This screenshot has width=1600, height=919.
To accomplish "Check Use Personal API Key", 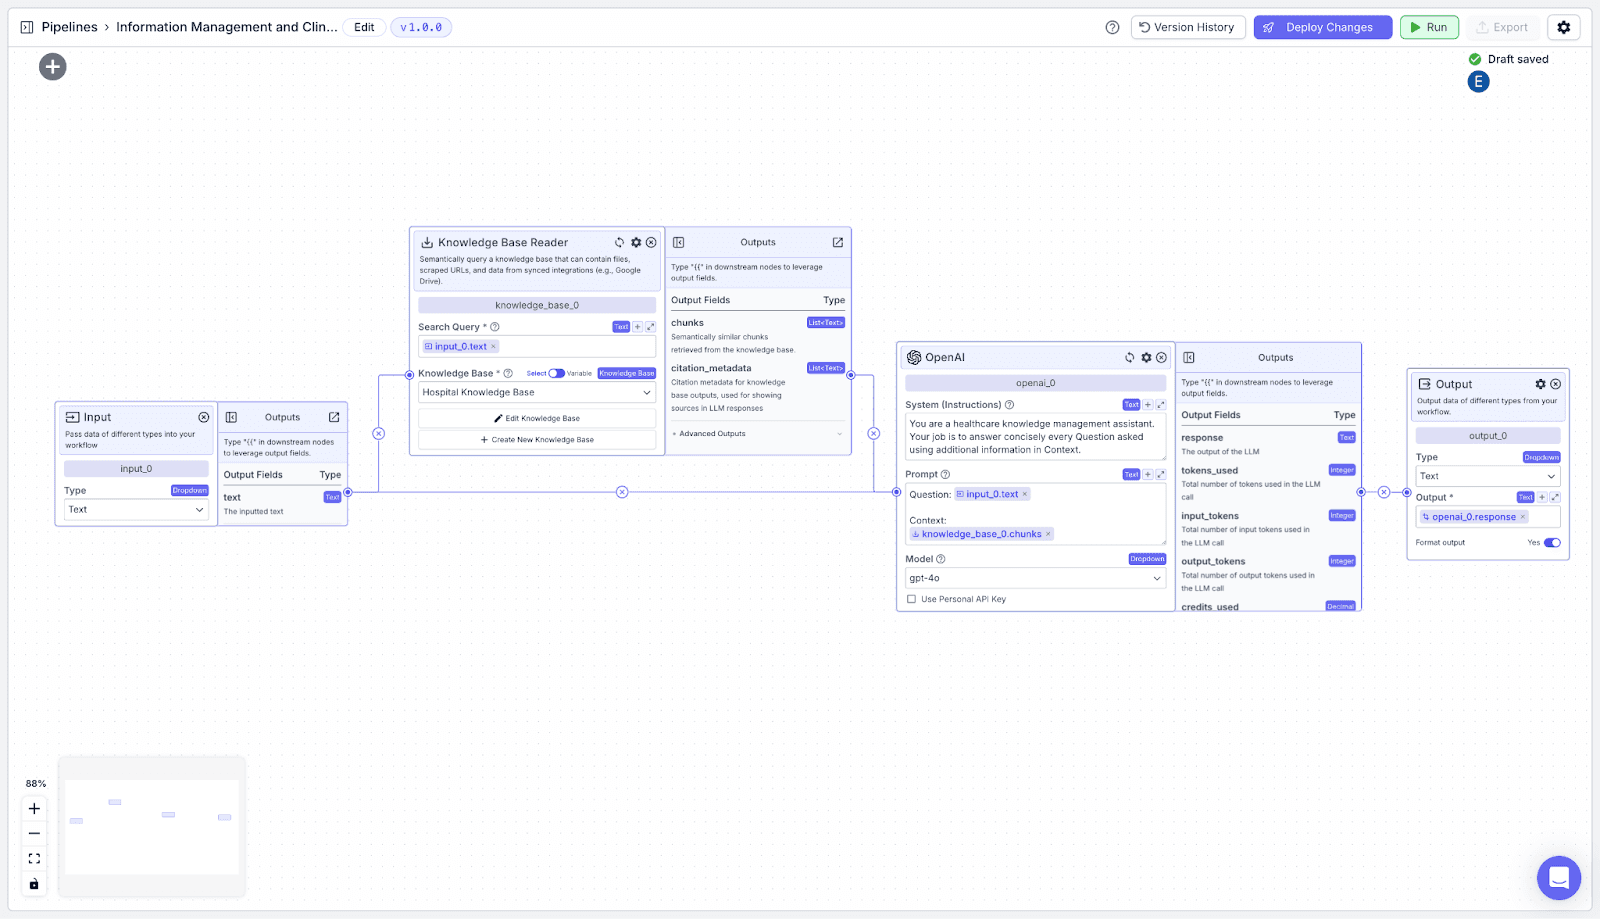I will (911, 599).
